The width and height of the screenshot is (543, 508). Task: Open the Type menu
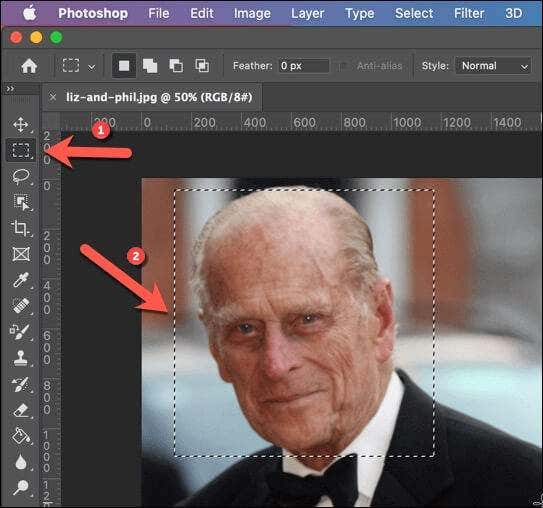tap(359, 14)
